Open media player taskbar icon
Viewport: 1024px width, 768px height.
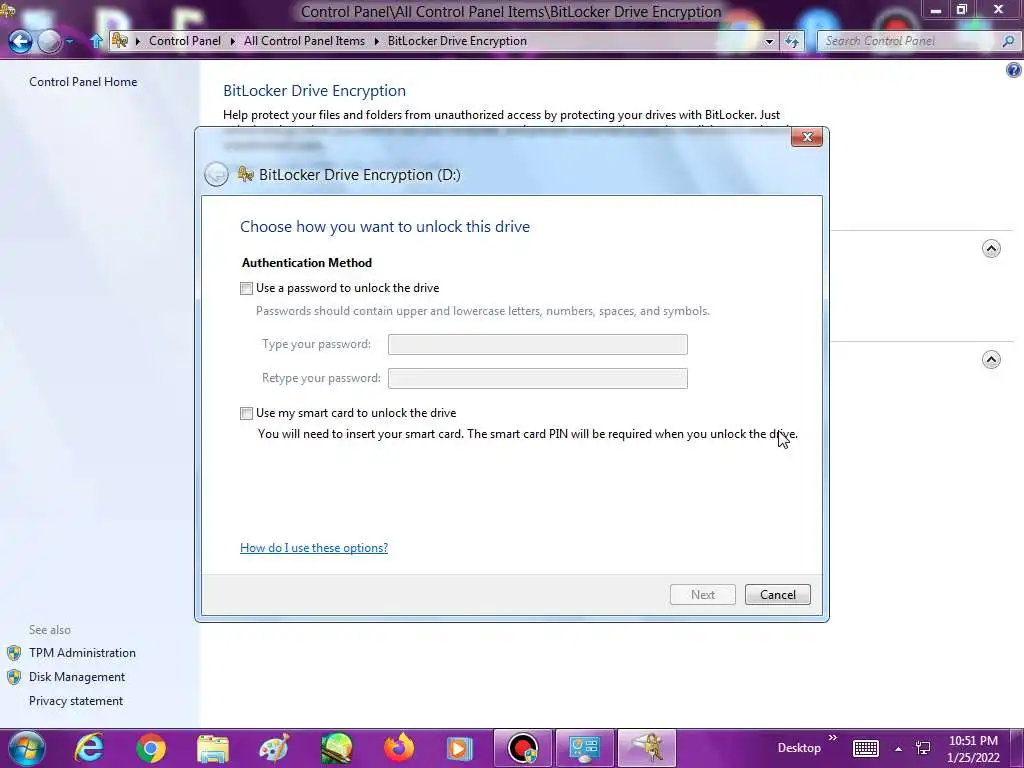[x=459, y=748]
